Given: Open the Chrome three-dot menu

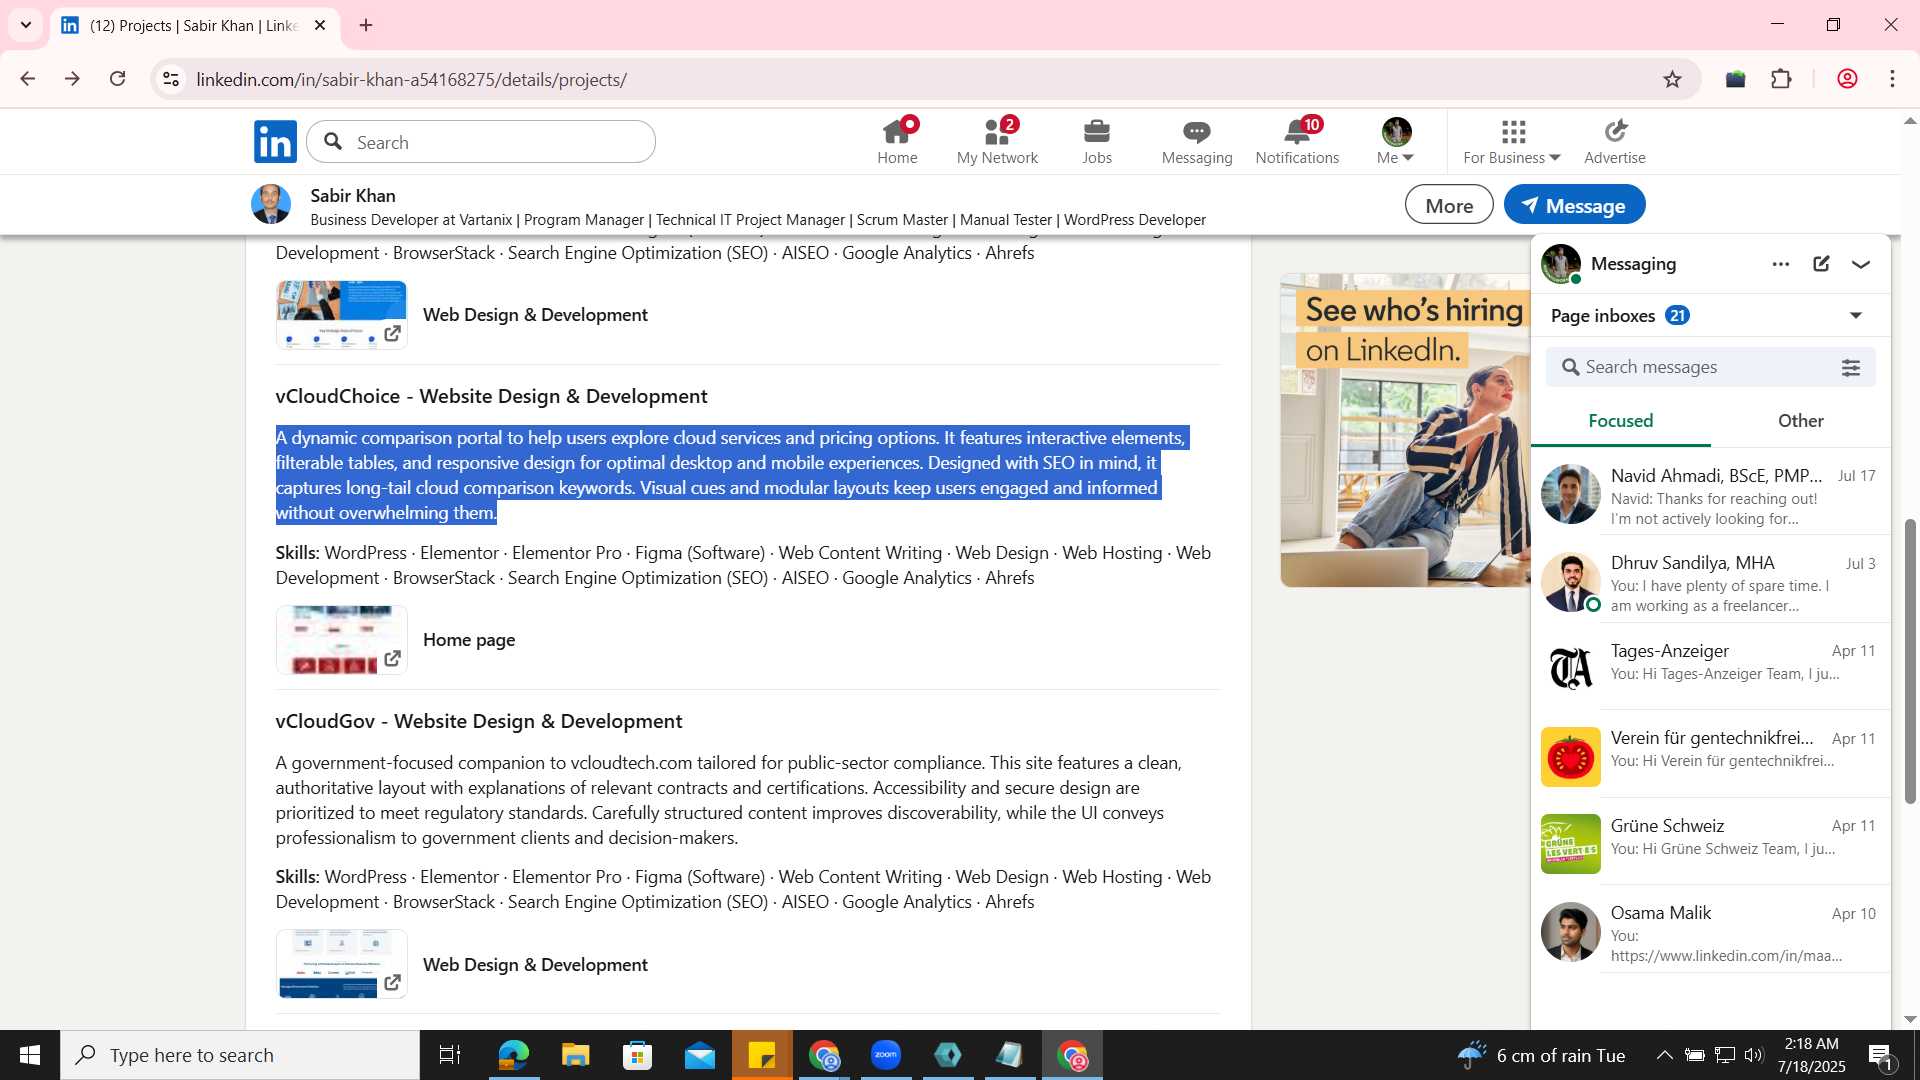Looking at the screenshot, I should [1892, 79].
